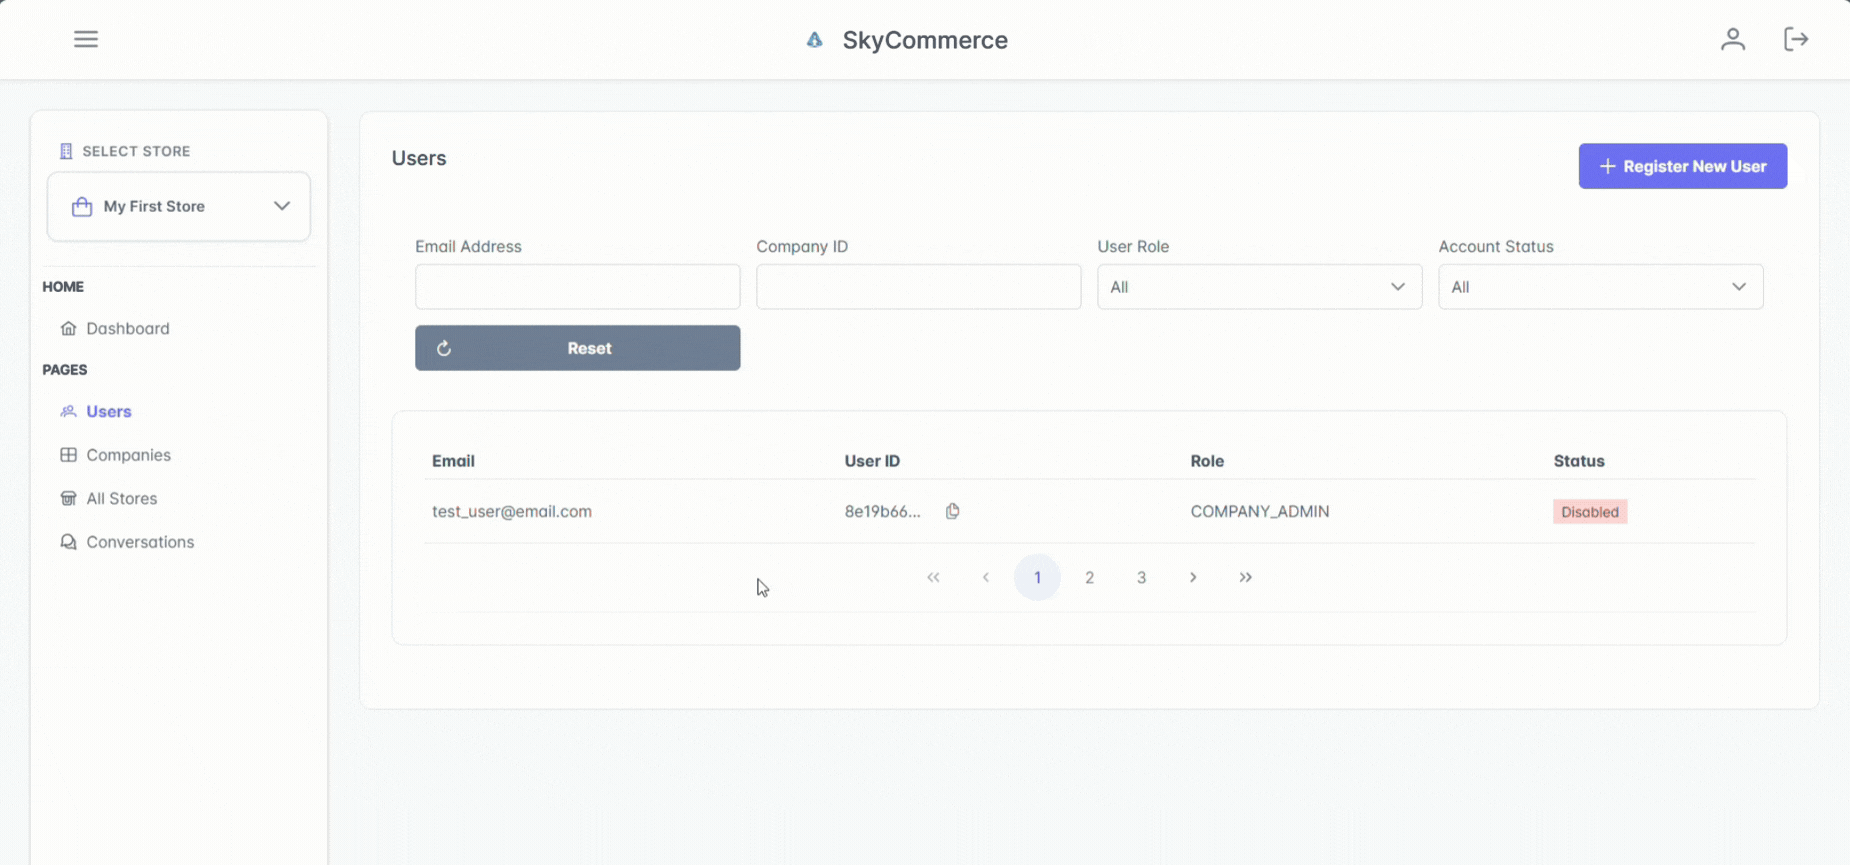Click the Reset filters button

577,348
